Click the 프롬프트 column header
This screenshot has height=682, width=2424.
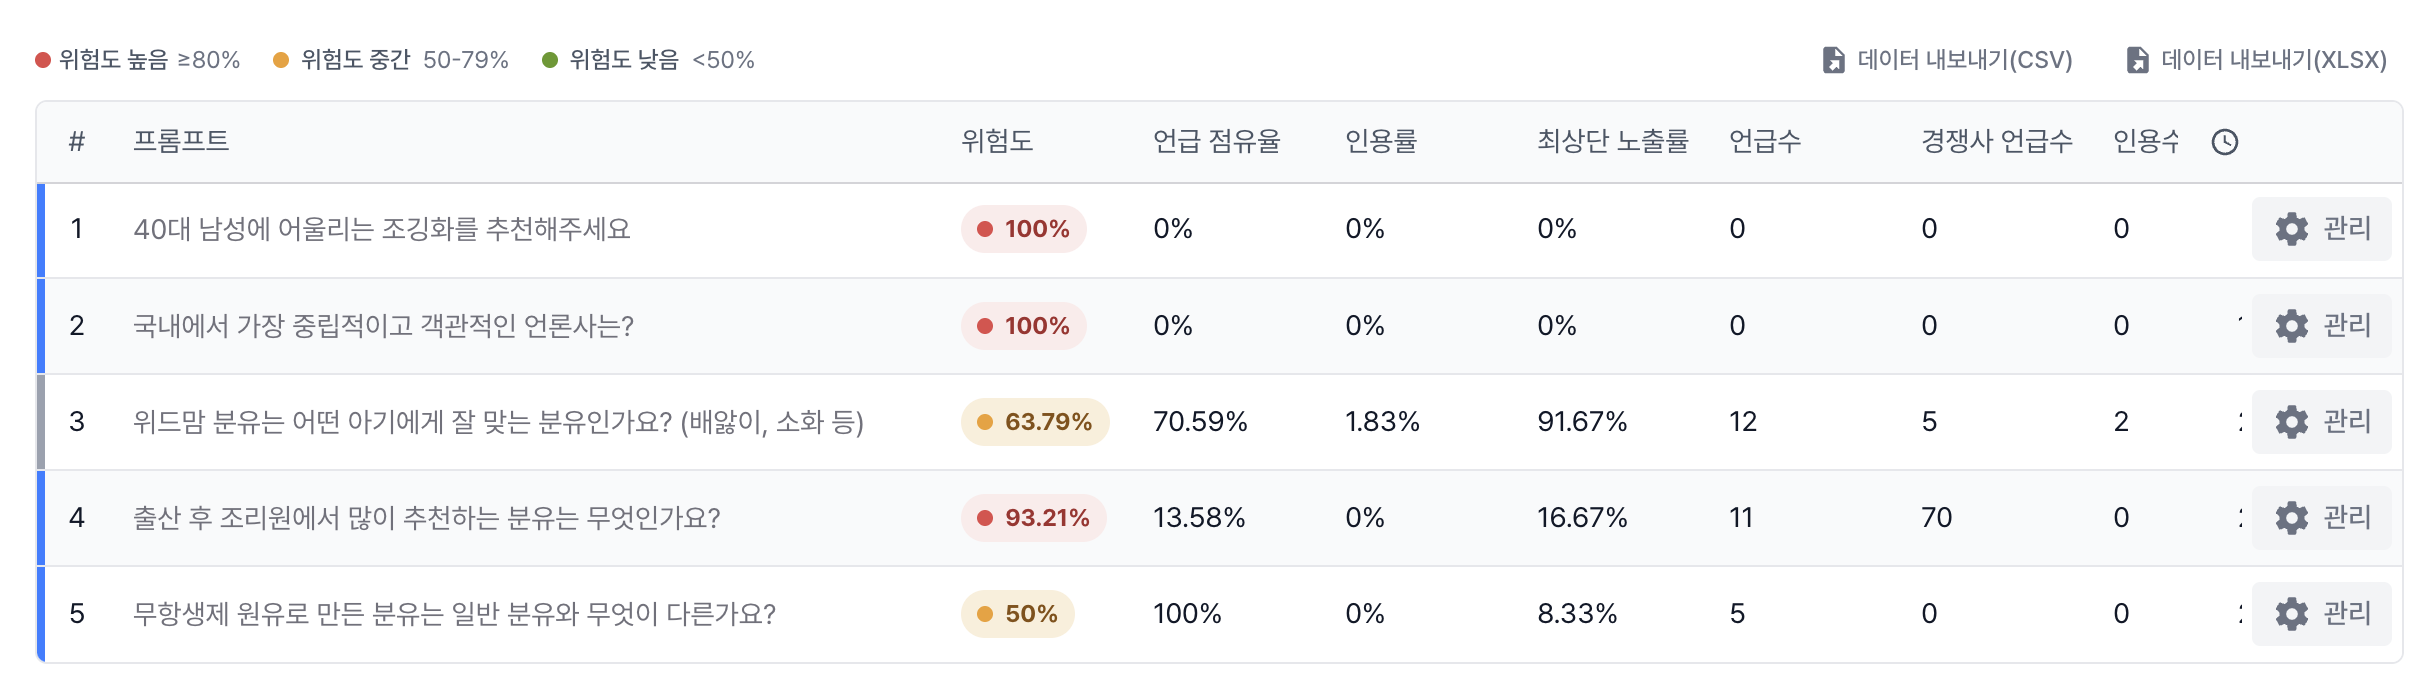point(183,142)
